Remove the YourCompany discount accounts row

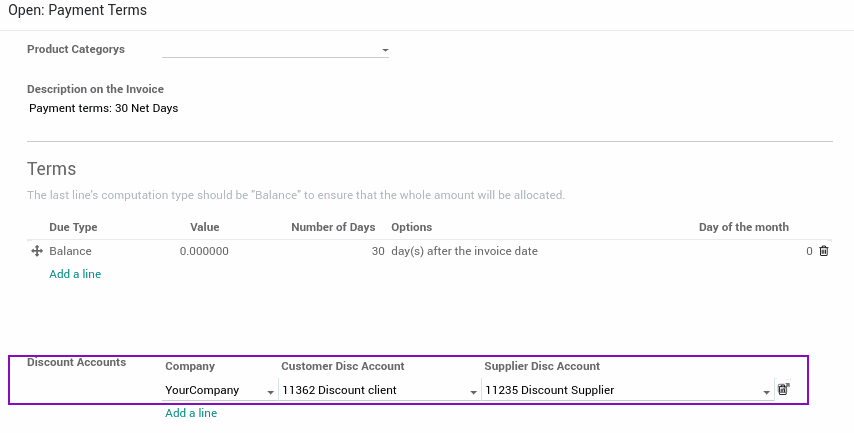point(783,389)
